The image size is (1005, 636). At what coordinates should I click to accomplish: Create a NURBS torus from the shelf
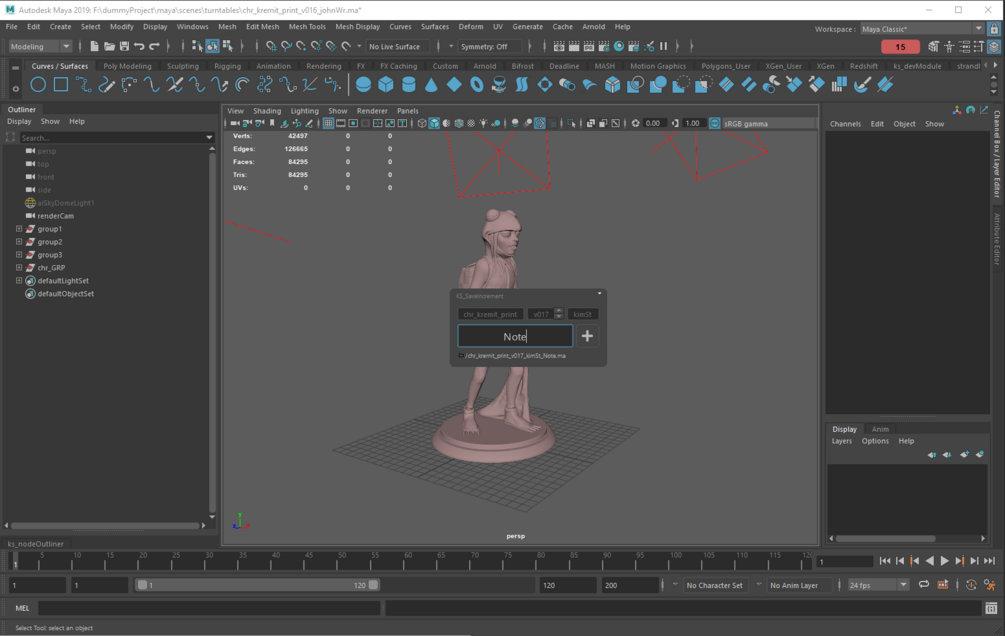(x=477, y=85)
